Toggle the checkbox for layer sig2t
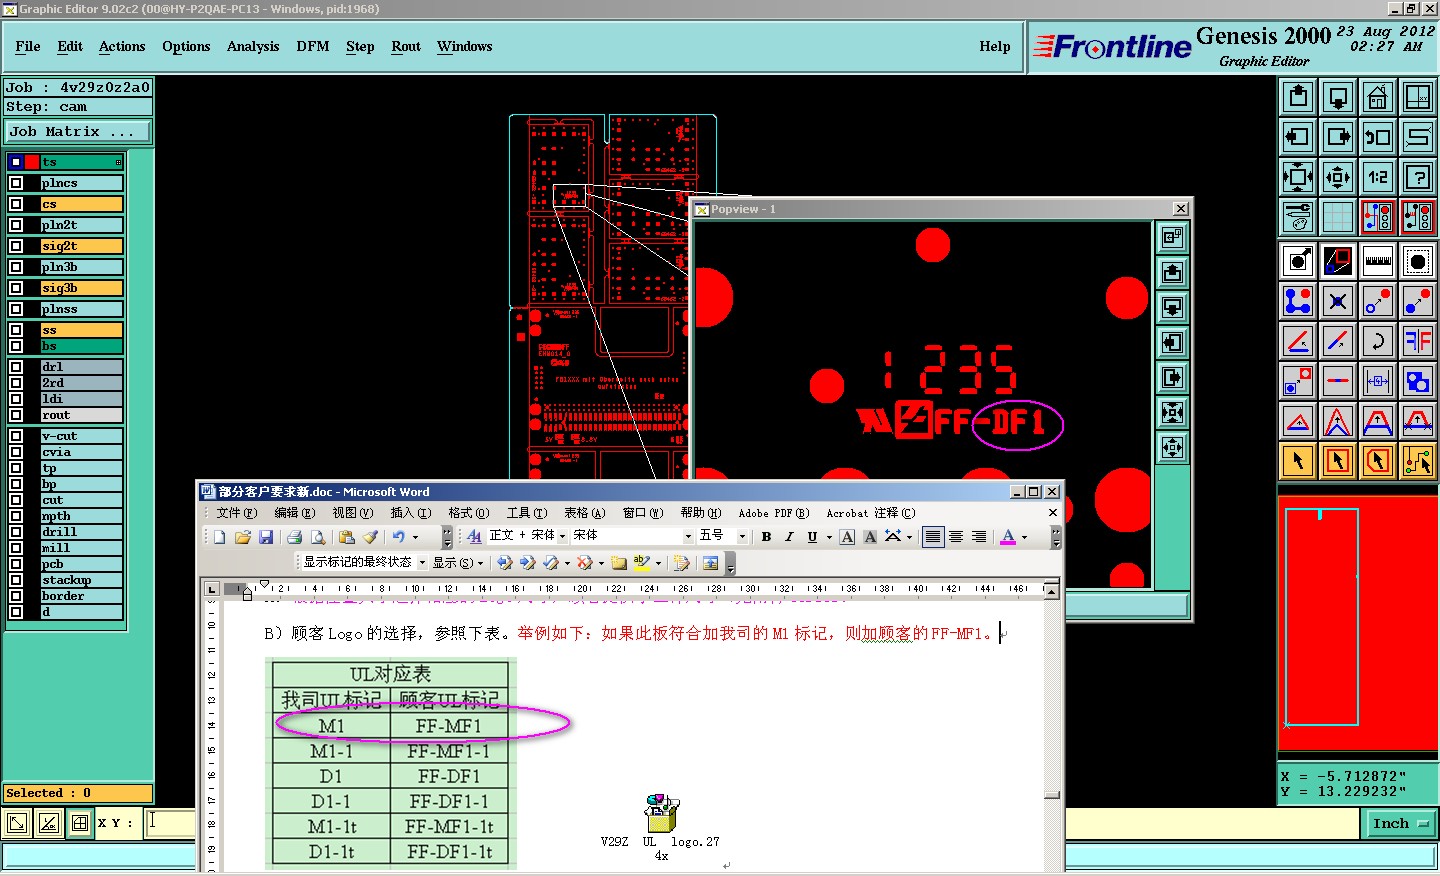This screenshot has width=1440, height=876. tap(16, 246)
